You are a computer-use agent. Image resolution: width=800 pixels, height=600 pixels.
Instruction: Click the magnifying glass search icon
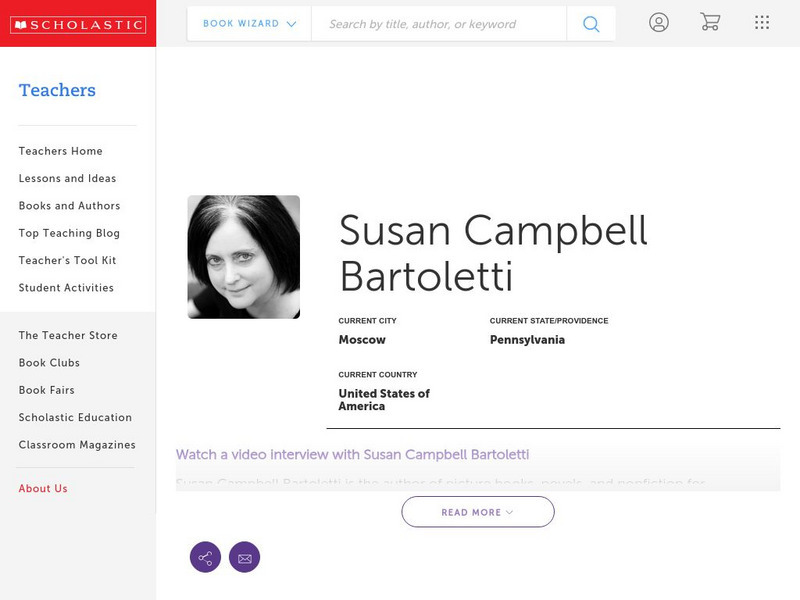pos(591,24)
